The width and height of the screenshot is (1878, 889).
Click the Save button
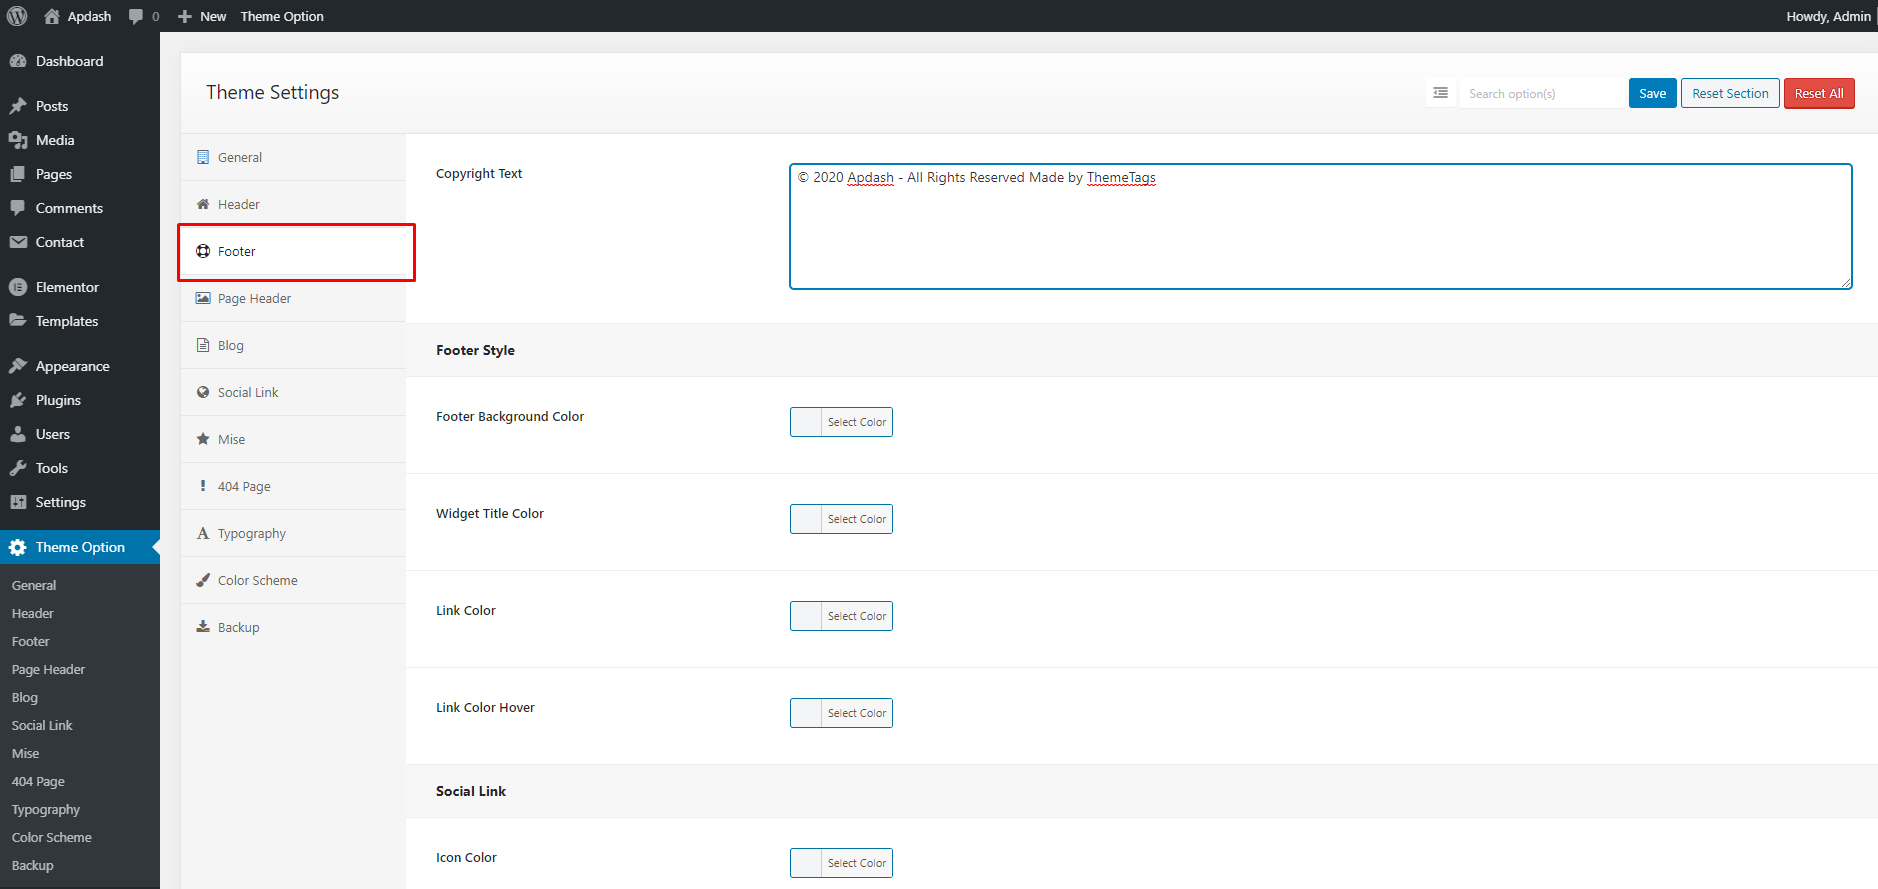pos(1652,93)
